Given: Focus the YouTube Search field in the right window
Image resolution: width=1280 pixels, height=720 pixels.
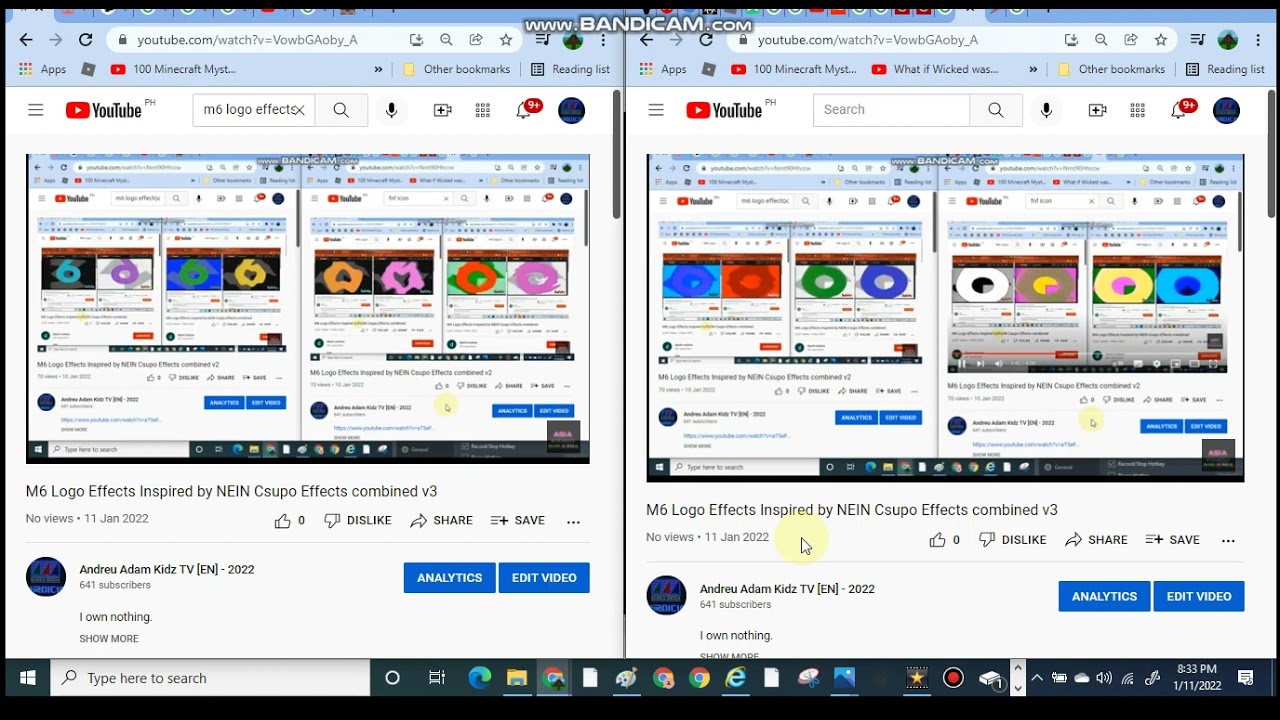Looking at the screenshot, I should pyautogui.click(x=891, y=110).
